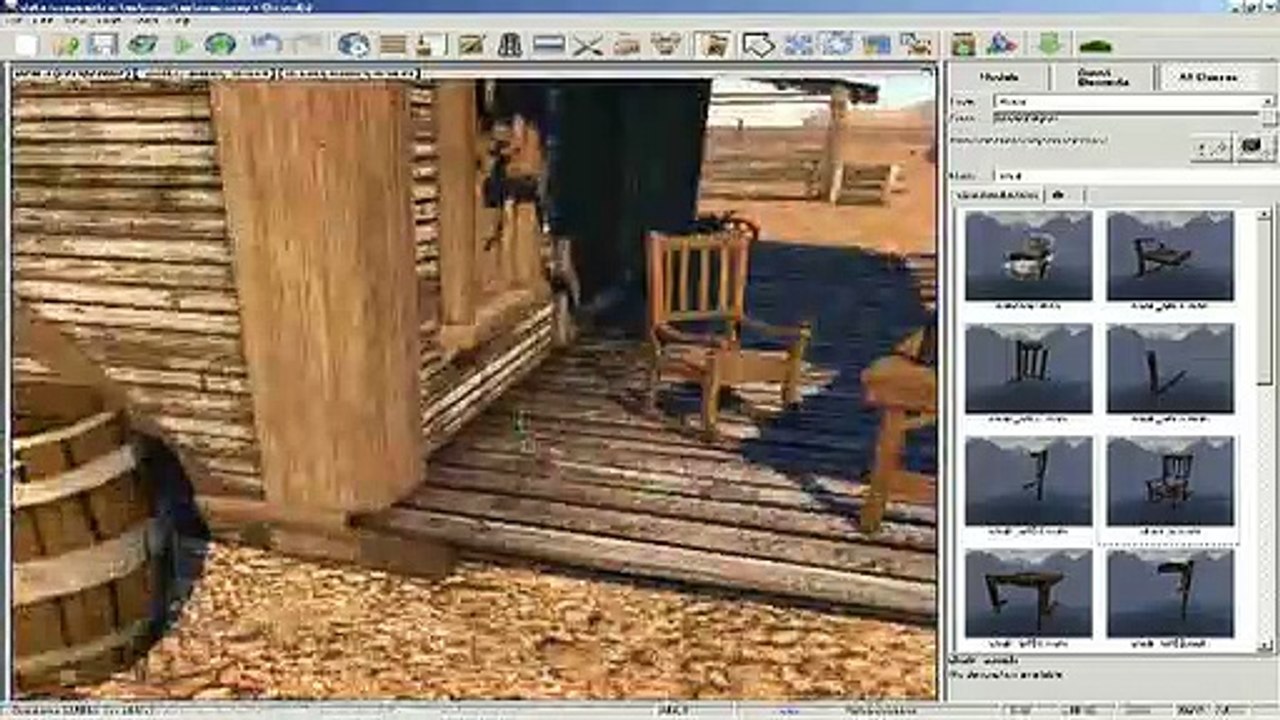
Task: Click the dark road-shaped toolbar icon
Action: tap(510, 45)
